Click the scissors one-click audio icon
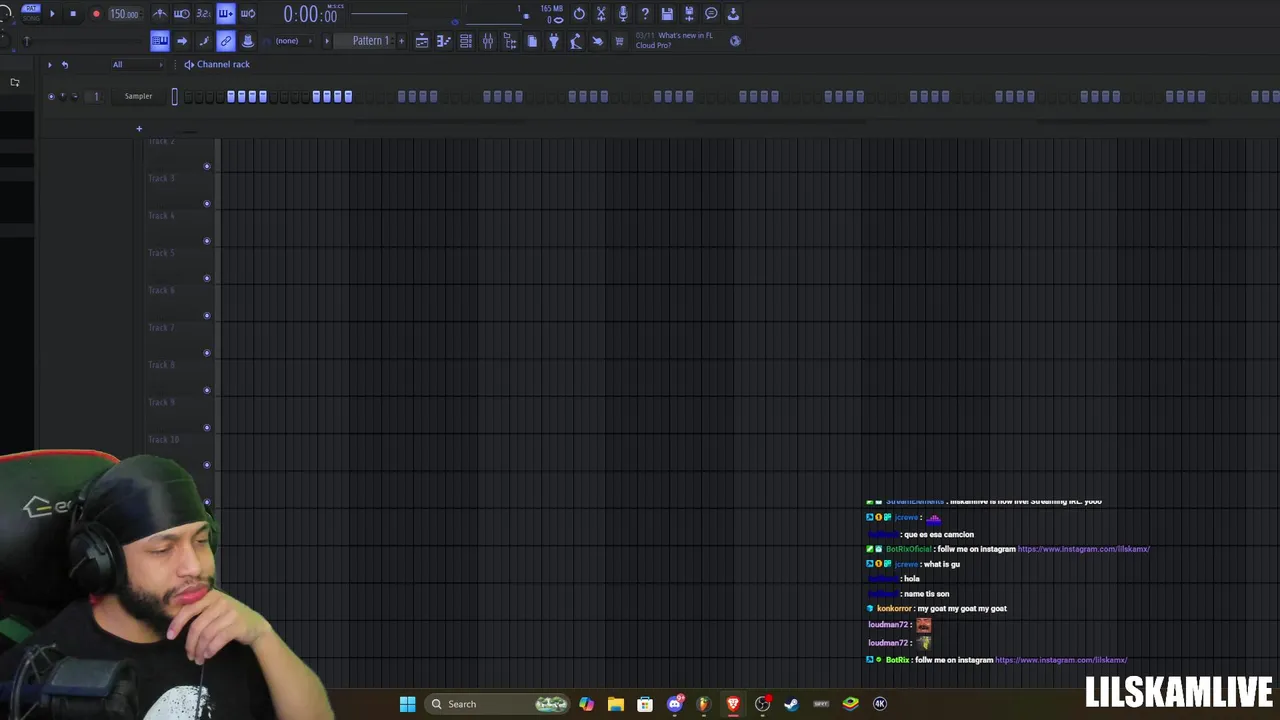Viewport: 1280px width, 720px height. (x=601, y=14)
